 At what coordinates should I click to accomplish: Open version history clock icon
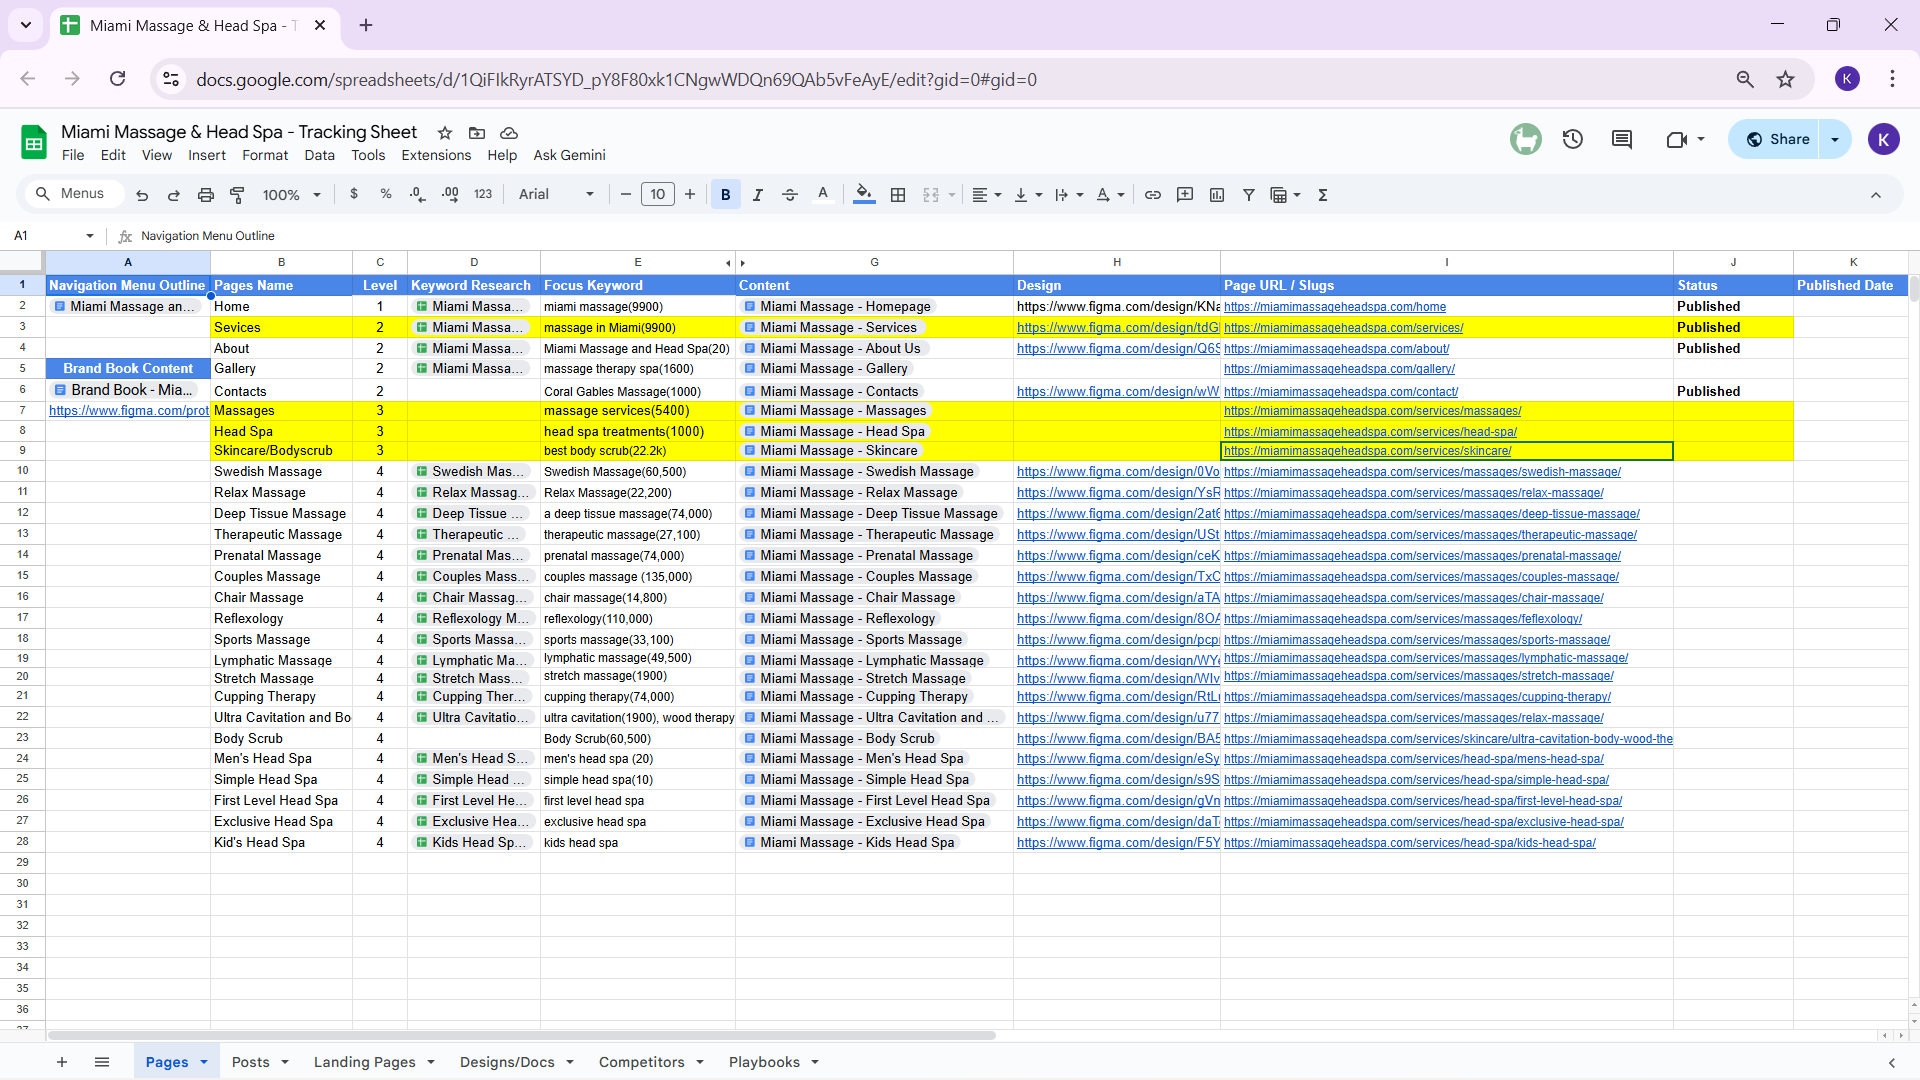coord(1572,139)
